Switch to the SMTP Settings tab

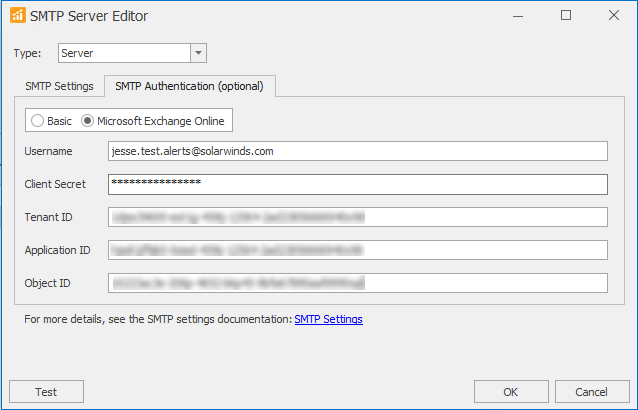pos(59,86)
